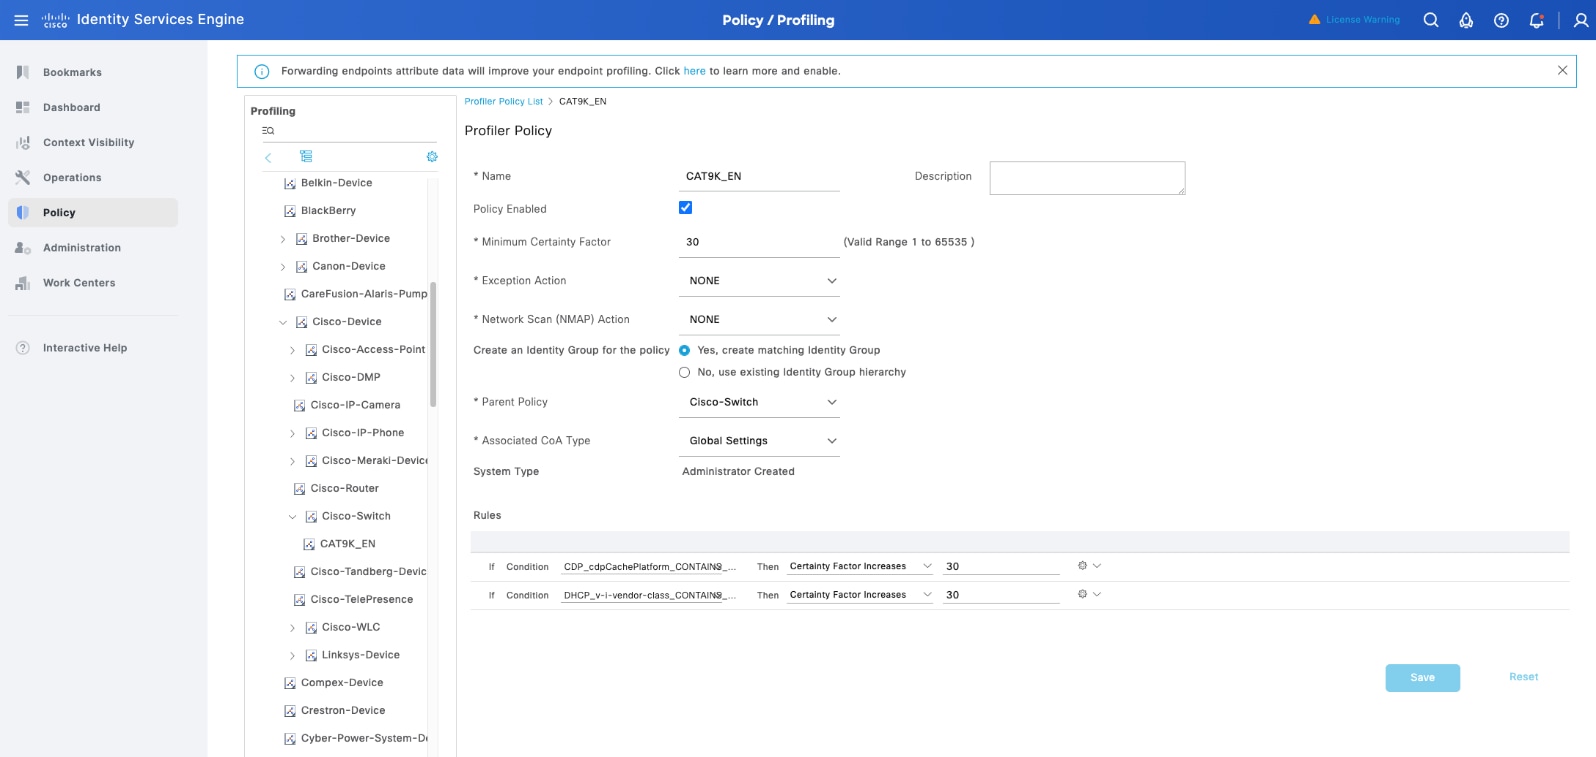Go to Context Visibility in sidebar
Viewport: 1596px width, 757px height.
tap(88, 143)
